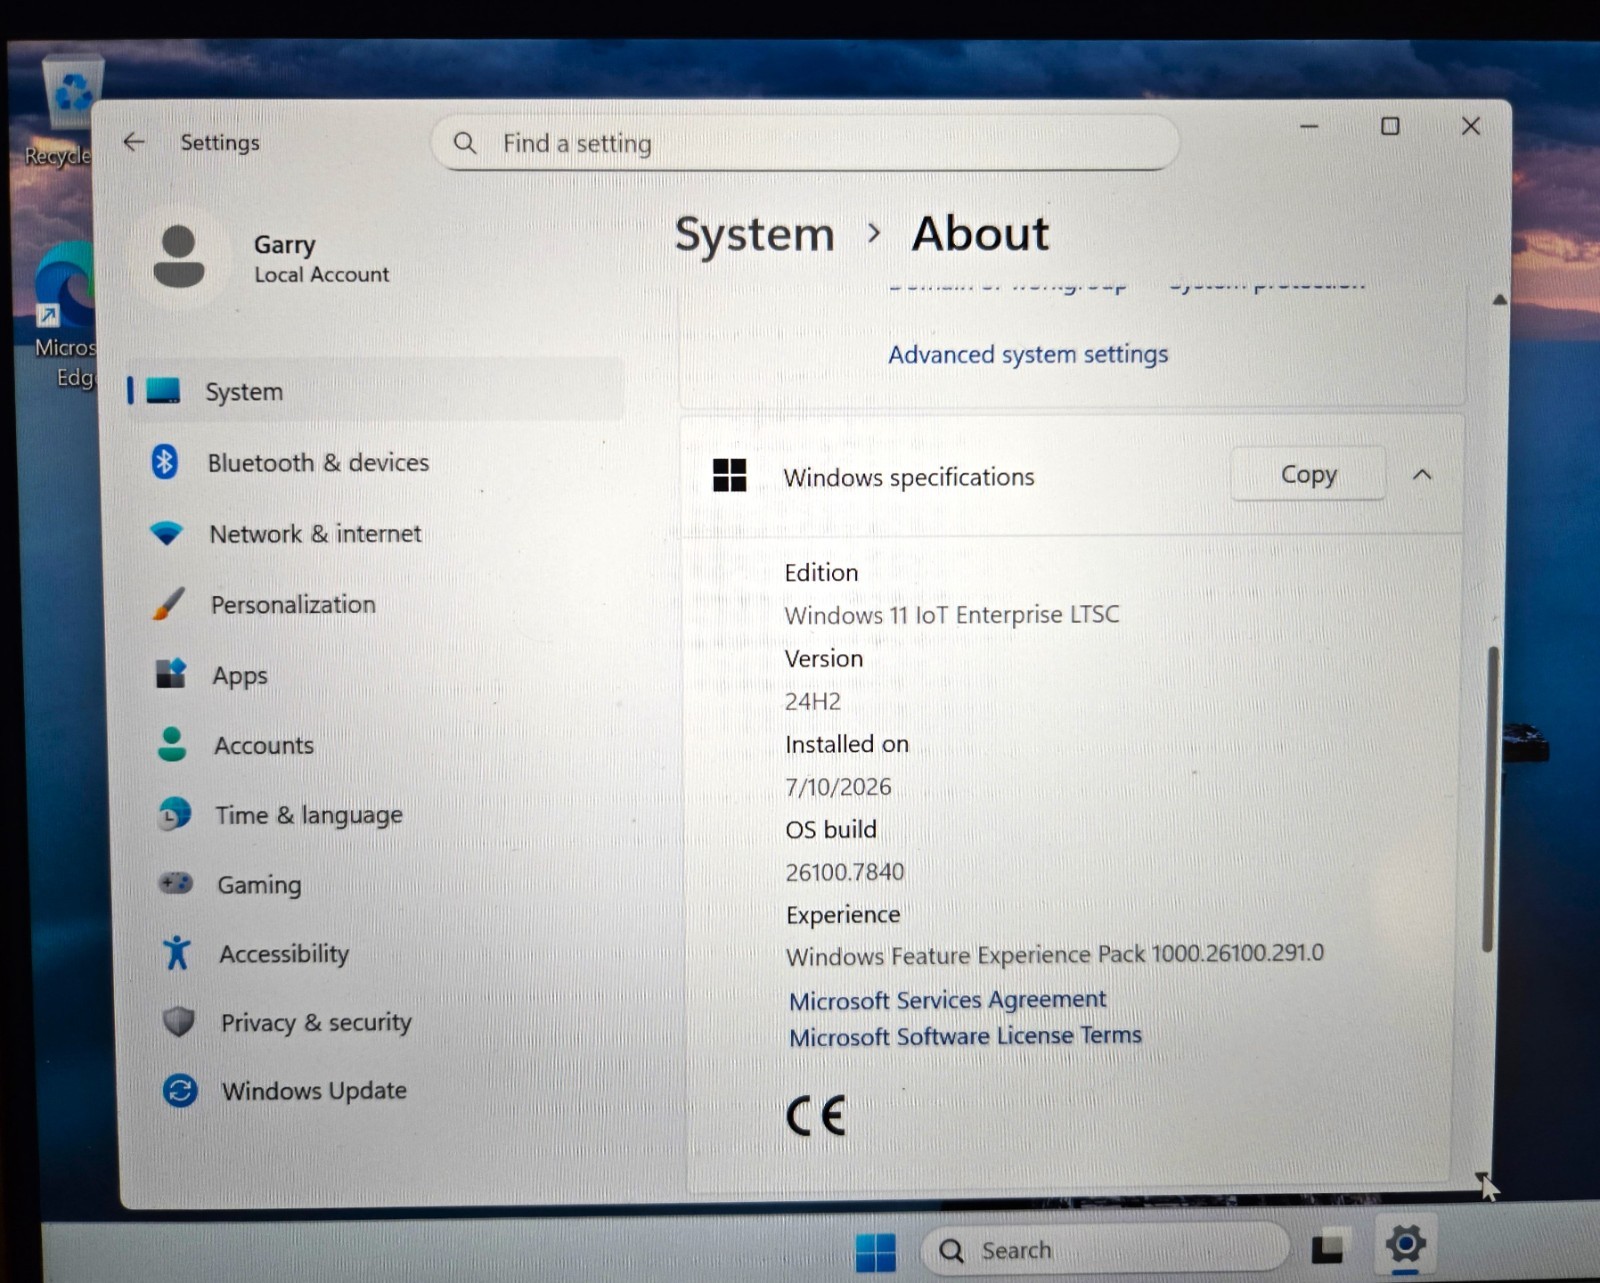
Task: Open the Garry Local Account profile
Action: click(x=270, y=257)
